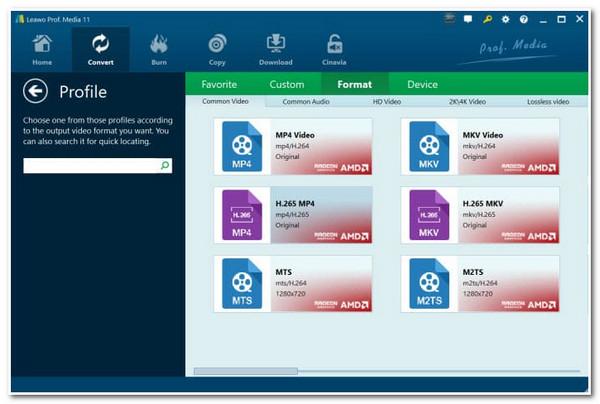Click the Profile panel heading
Viewport: 600px width, 404px height.
[83, 92]
